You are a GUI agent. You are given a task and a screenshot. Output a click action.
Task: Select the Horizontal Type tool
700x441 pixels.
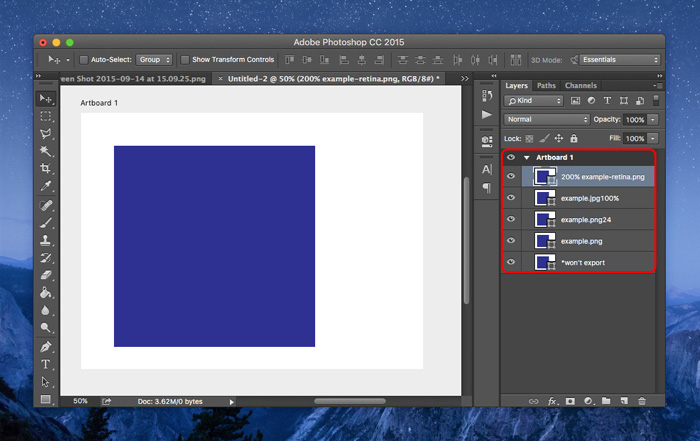46,364
